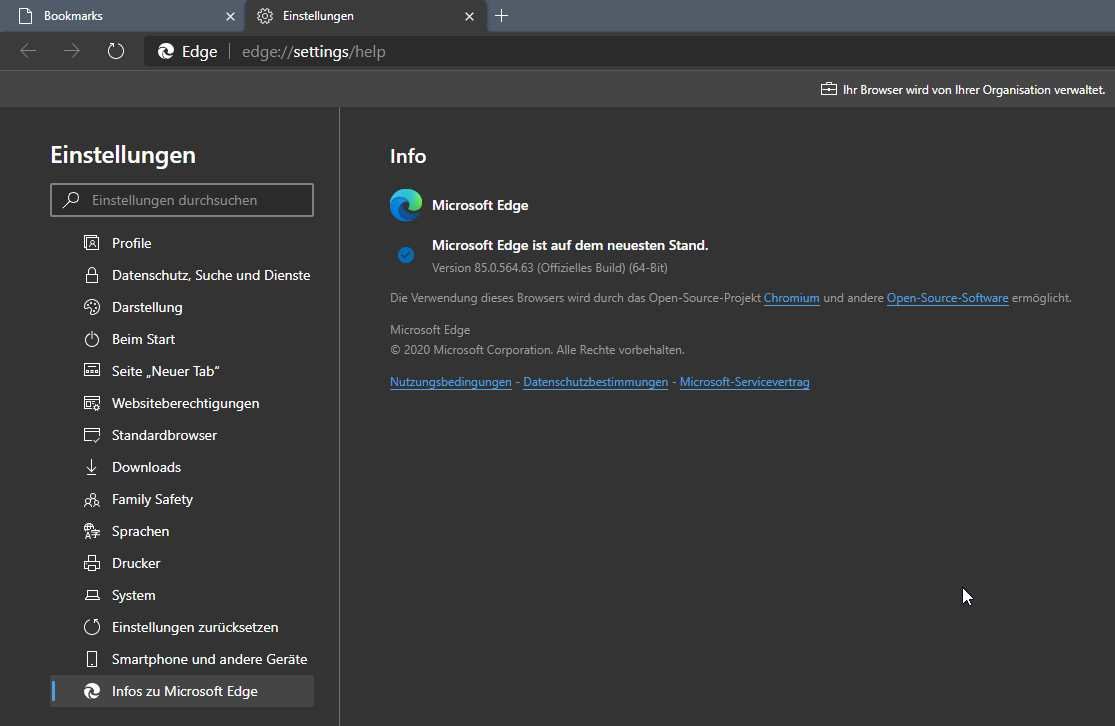Screen dimensions: 1115x726
Task: Select Infos zu Microsoft Edge
Action: (182, 691)
